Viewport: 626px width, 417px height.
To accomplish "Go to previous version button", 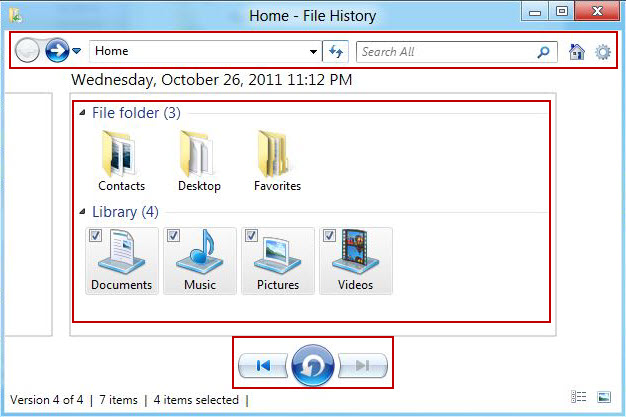I will [263, 365].
